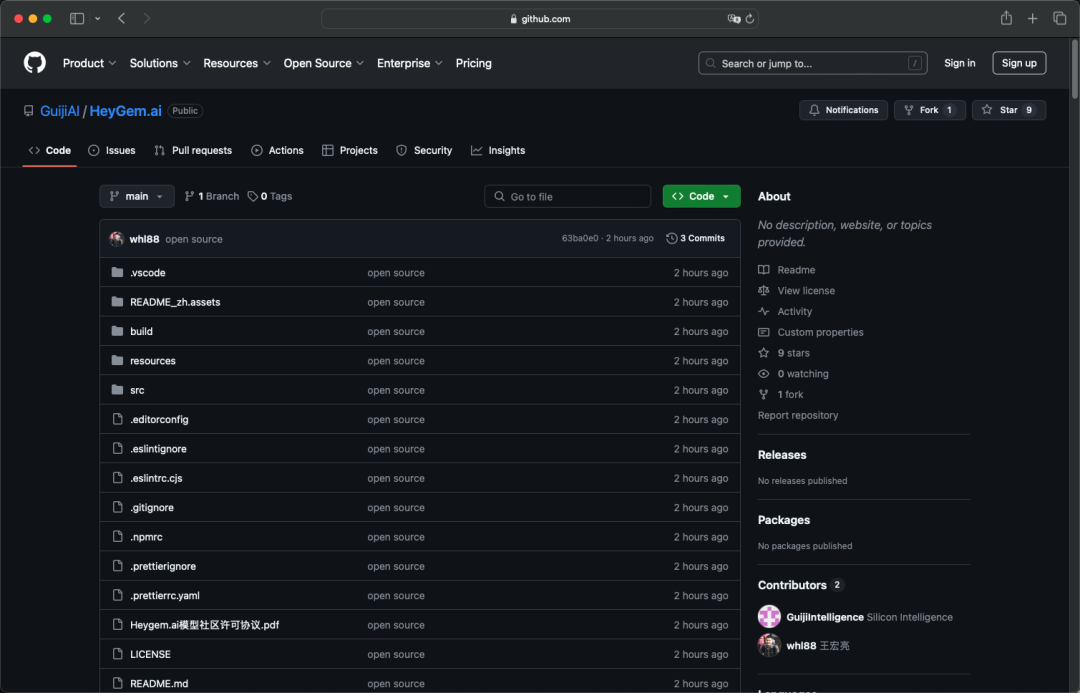Expand the Resources menu
The width and height of the screenshot is (1080, 693).
pos(237,63)
